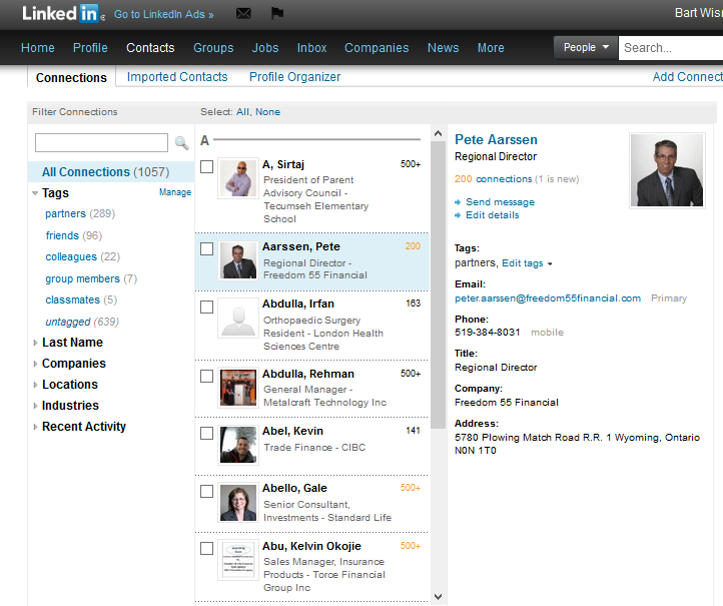Open the People search type dropdown
The image size is (723, 606).
pyautogui.click(x=586, y=48)
